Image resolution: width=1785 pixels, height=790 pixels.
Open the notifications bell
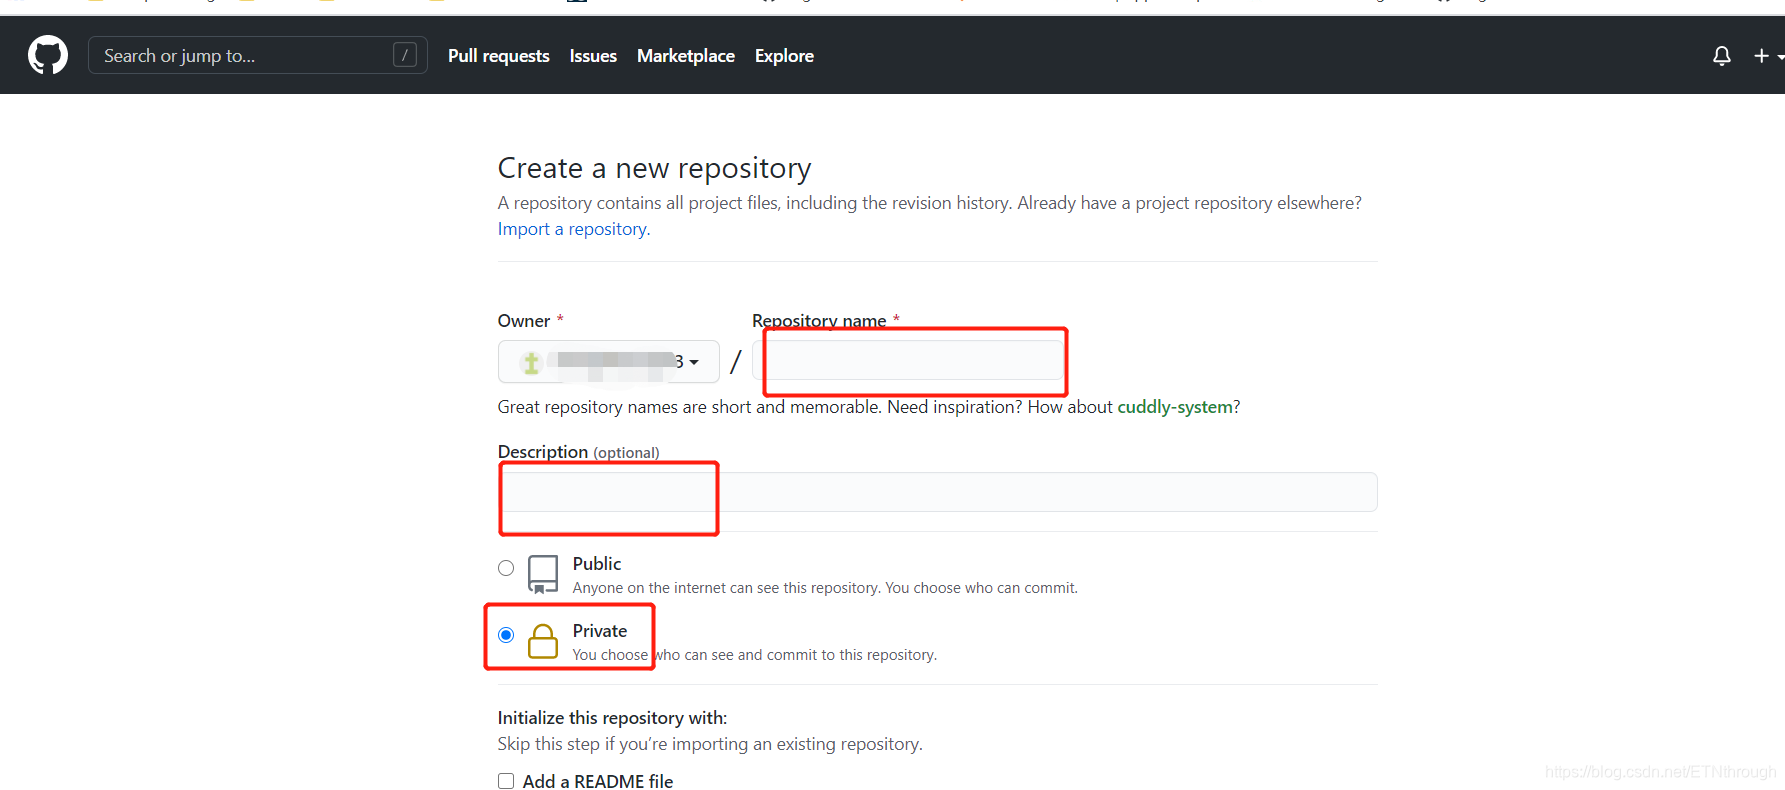pos(1722,56)
